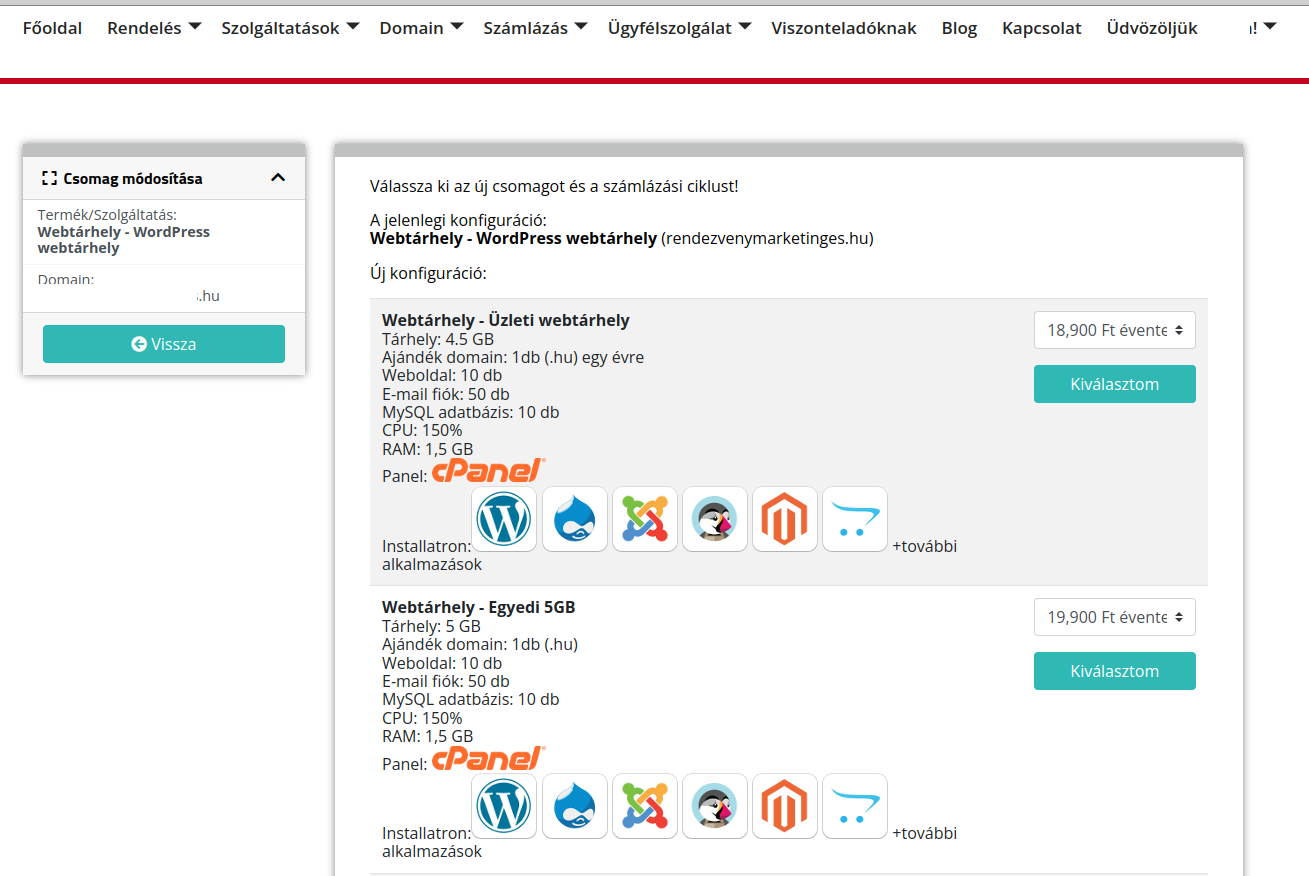
Task: Click WordPress icon in Üzleti webtárhely package
Action: (504, 519)
